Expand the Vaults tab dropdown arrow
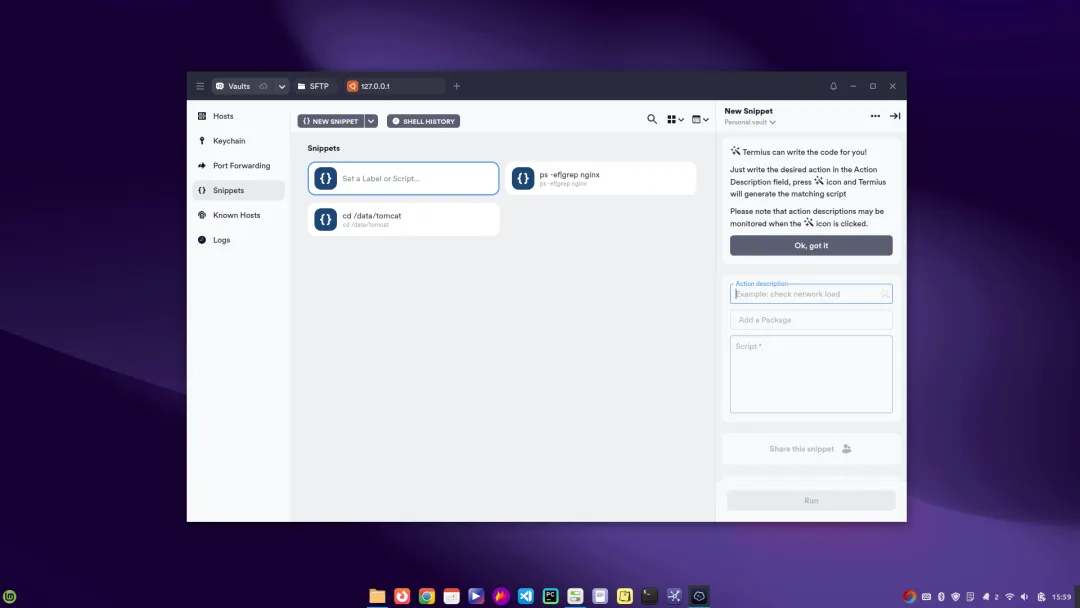1080x608 pixels. click(x=282, y=87)
